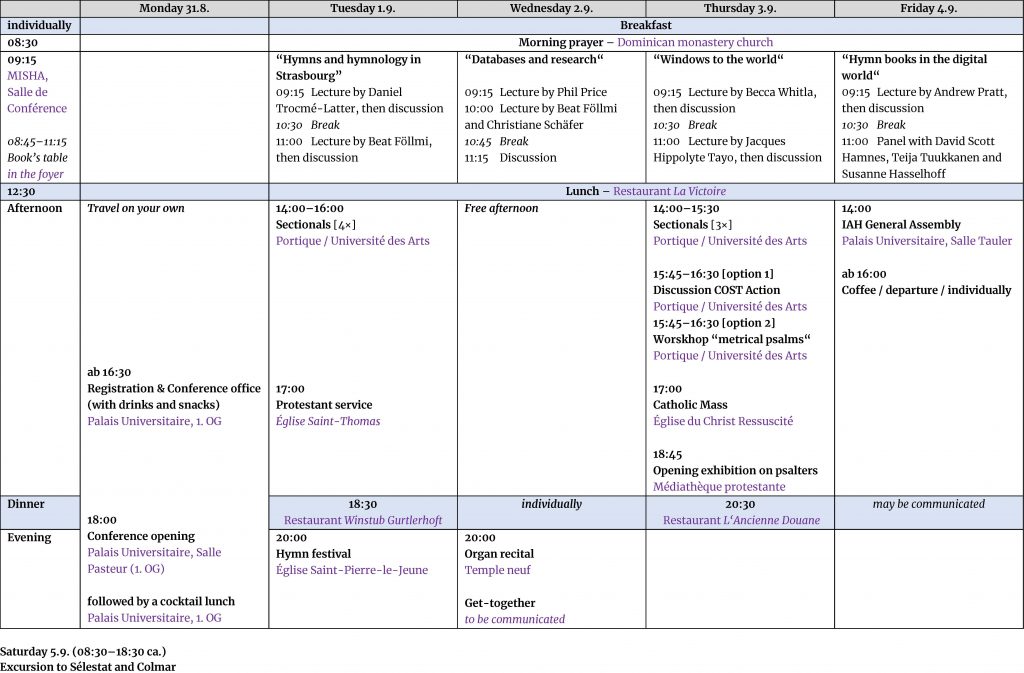The width and height of the screenshot is (1024, 673).
Task: Click the Wednesday 2.9. column header
Action: (x=551, y=8)
